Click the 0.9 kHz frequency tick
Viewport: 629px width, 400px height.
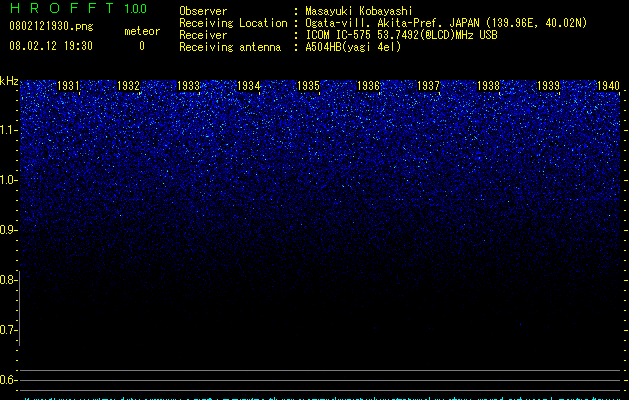click(x=8, y=230)
